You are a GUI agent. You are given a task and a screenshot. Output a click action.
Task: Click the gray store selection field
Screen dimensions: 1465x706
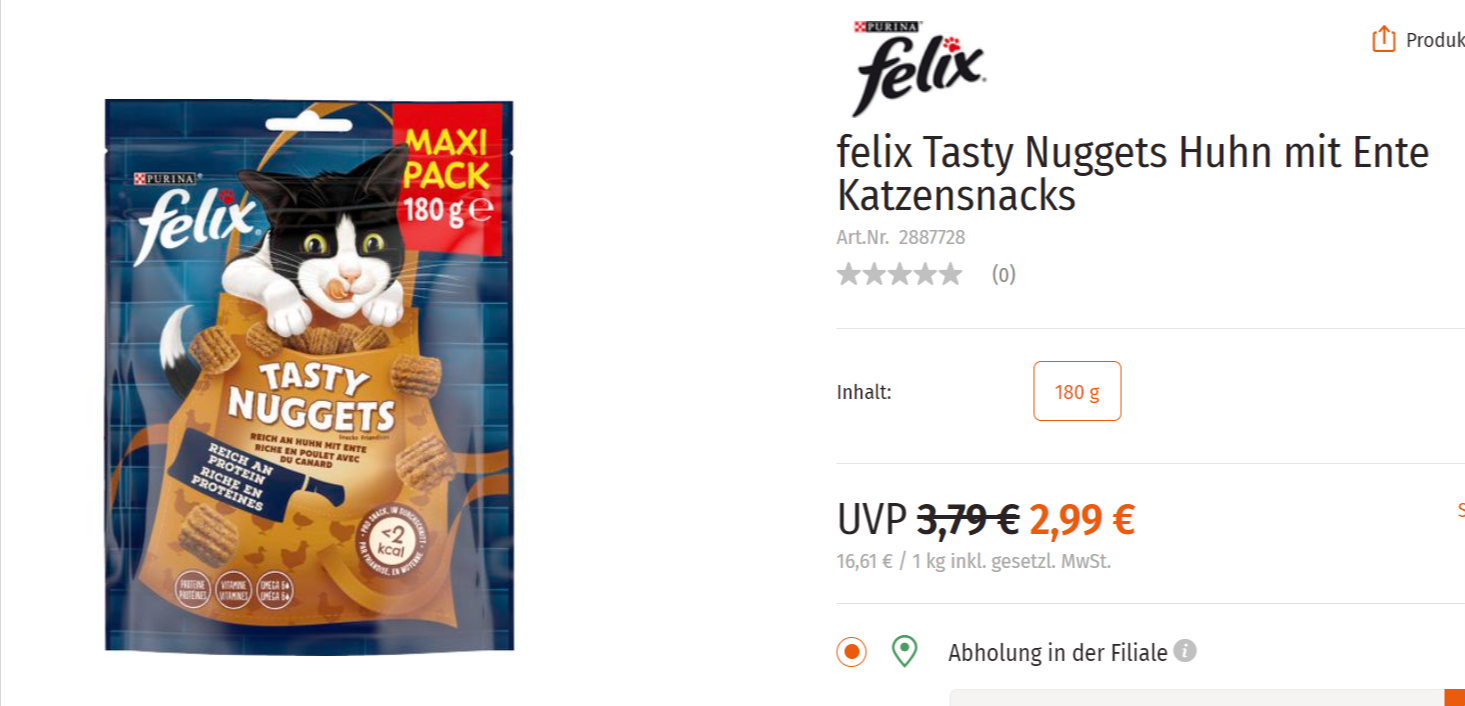pyautogui.click(x=1197, y=698)
